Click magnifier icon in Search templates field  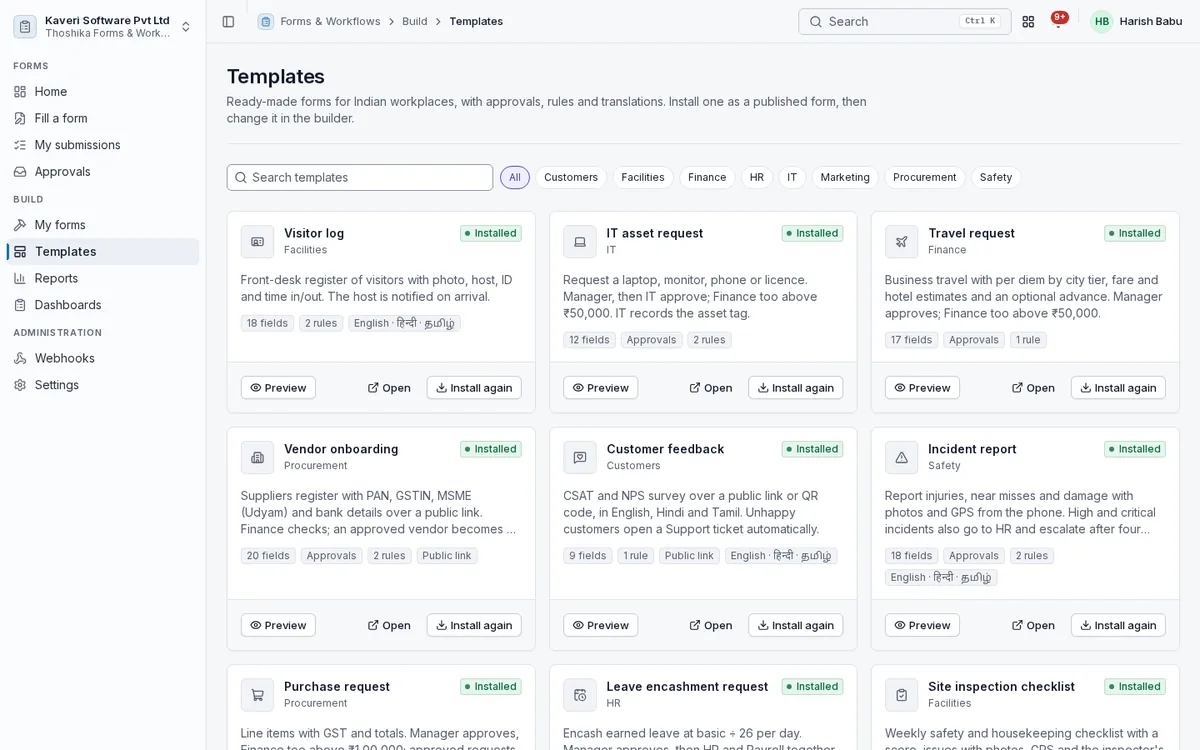tap(241, 177)
